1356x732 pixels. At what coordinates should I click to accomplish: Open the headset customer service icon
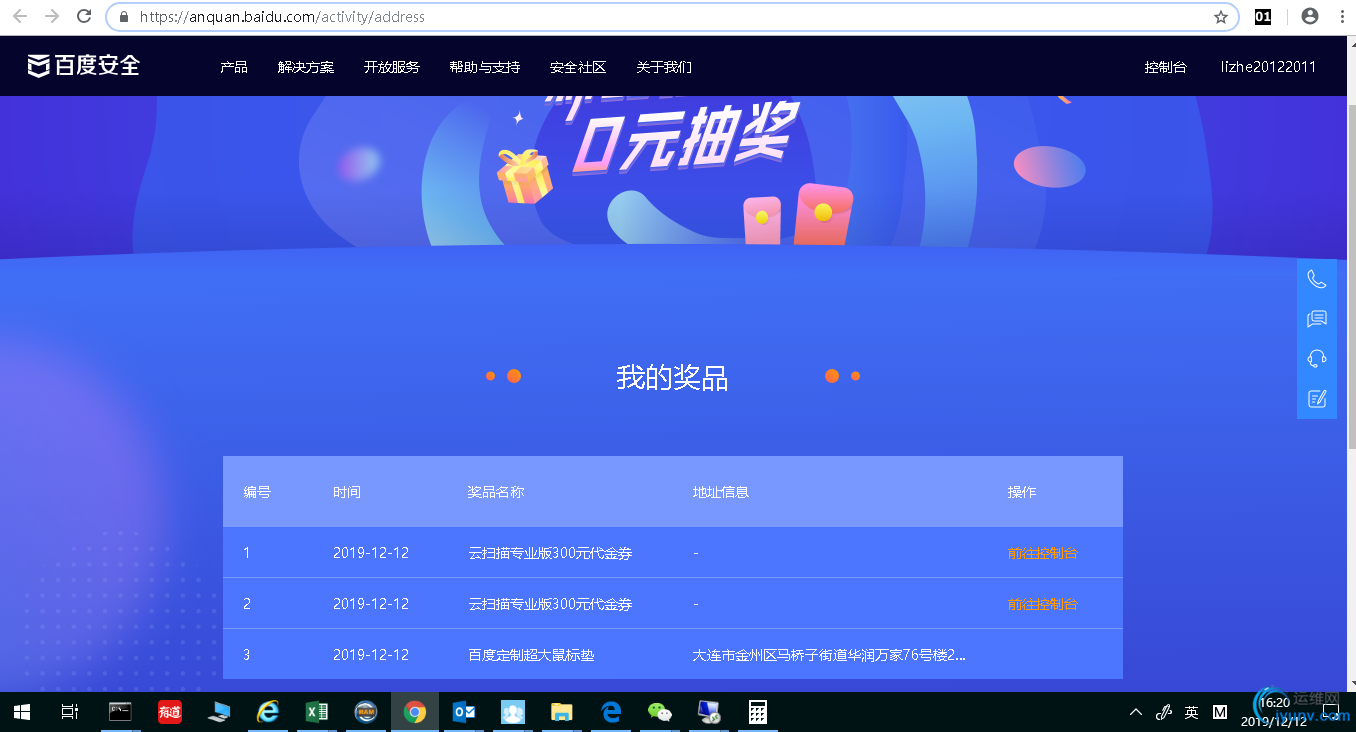(1317, 359)
